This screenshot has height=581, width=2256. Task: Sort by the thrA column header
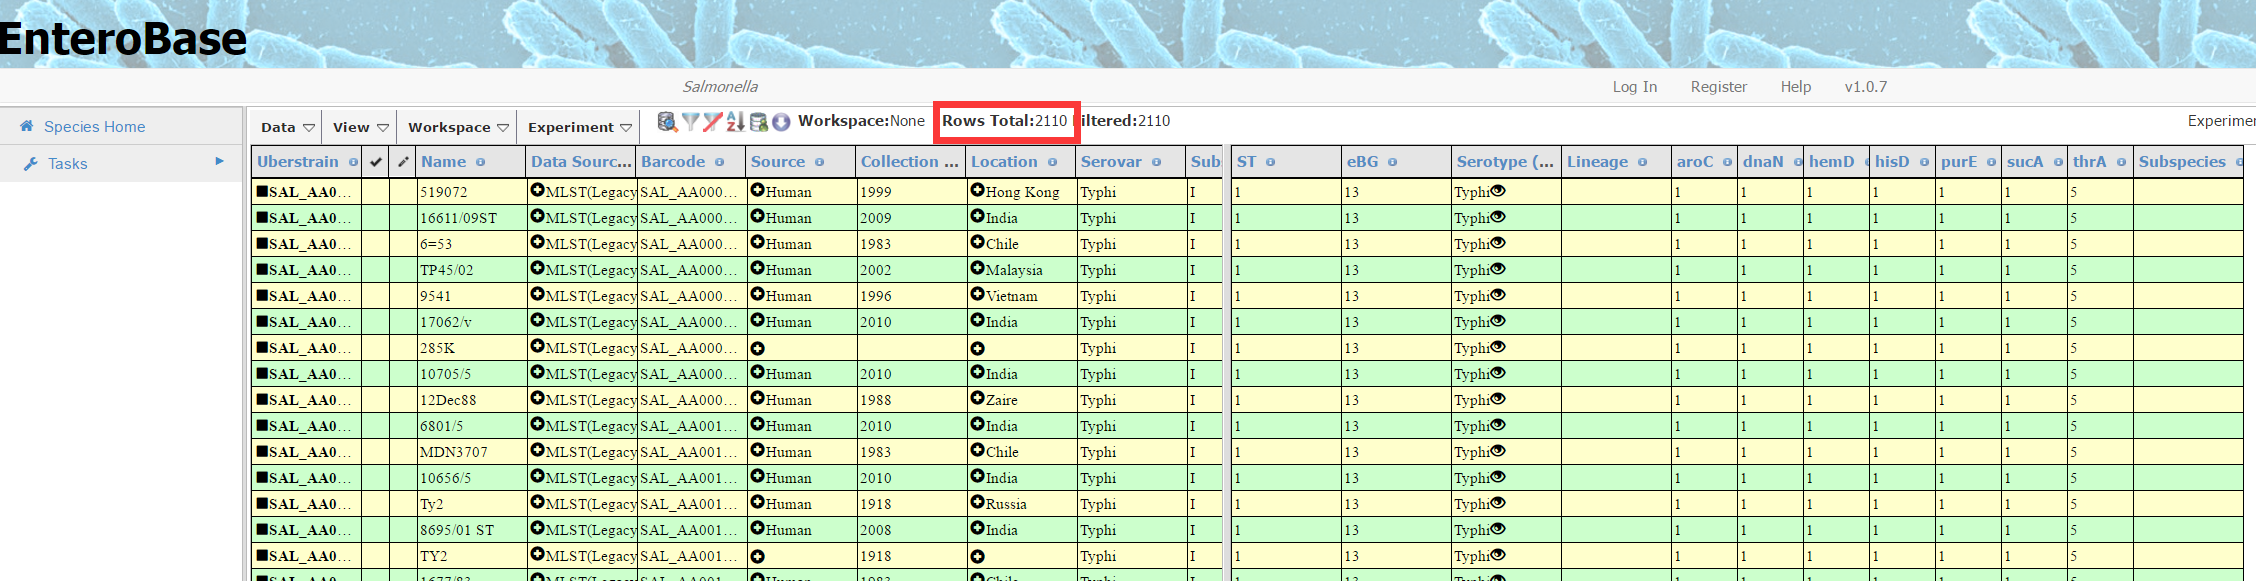pos(2098,162)
